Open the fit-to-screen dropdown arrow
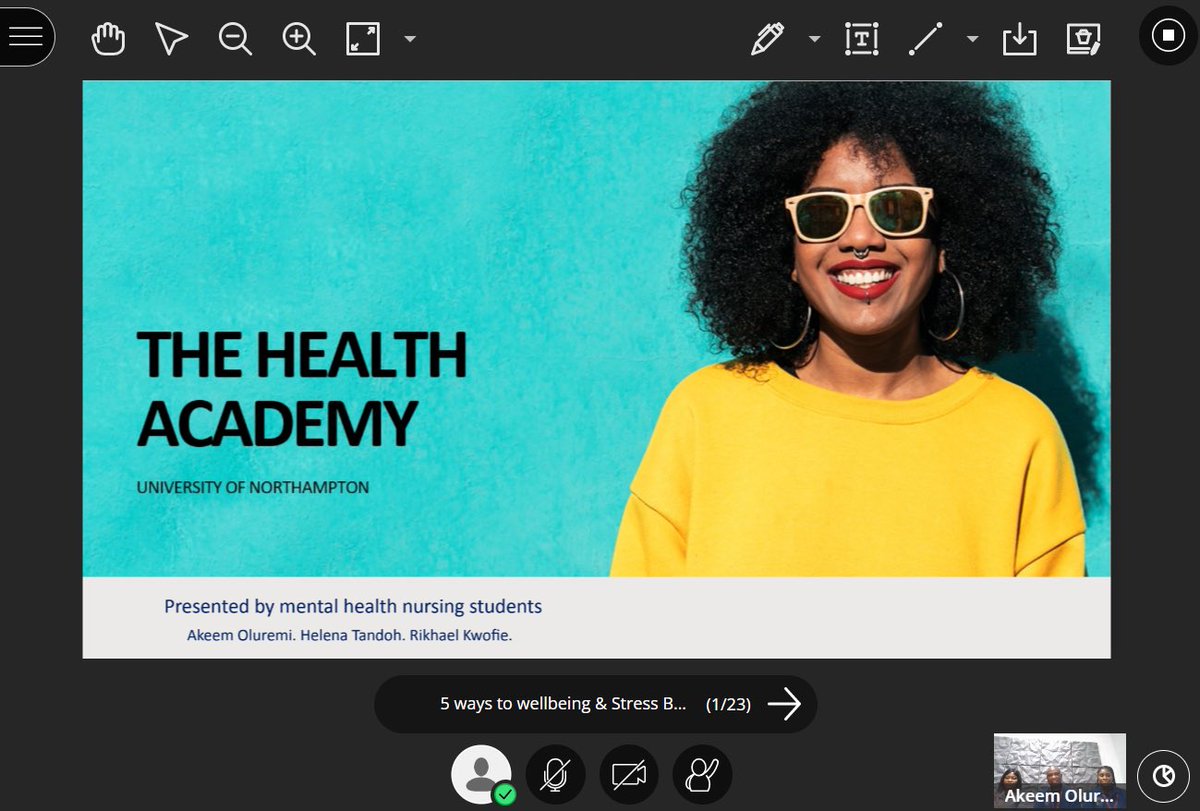The image size is (1200, 811). tap(408, 37)
